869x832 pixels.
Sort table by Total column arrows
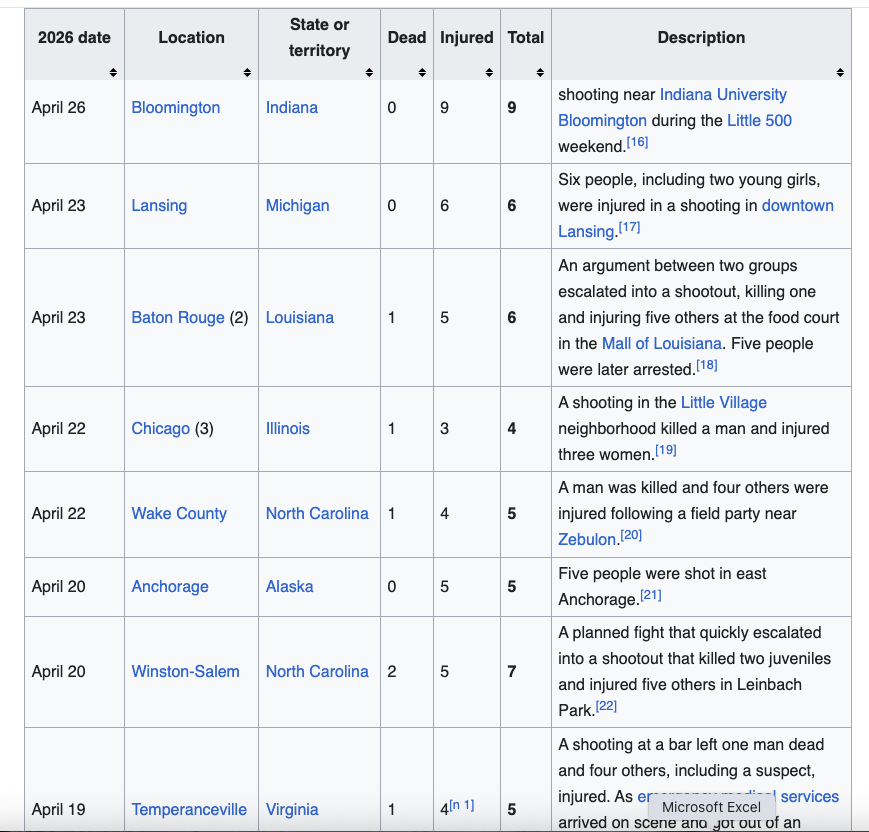tap(540, 73)
